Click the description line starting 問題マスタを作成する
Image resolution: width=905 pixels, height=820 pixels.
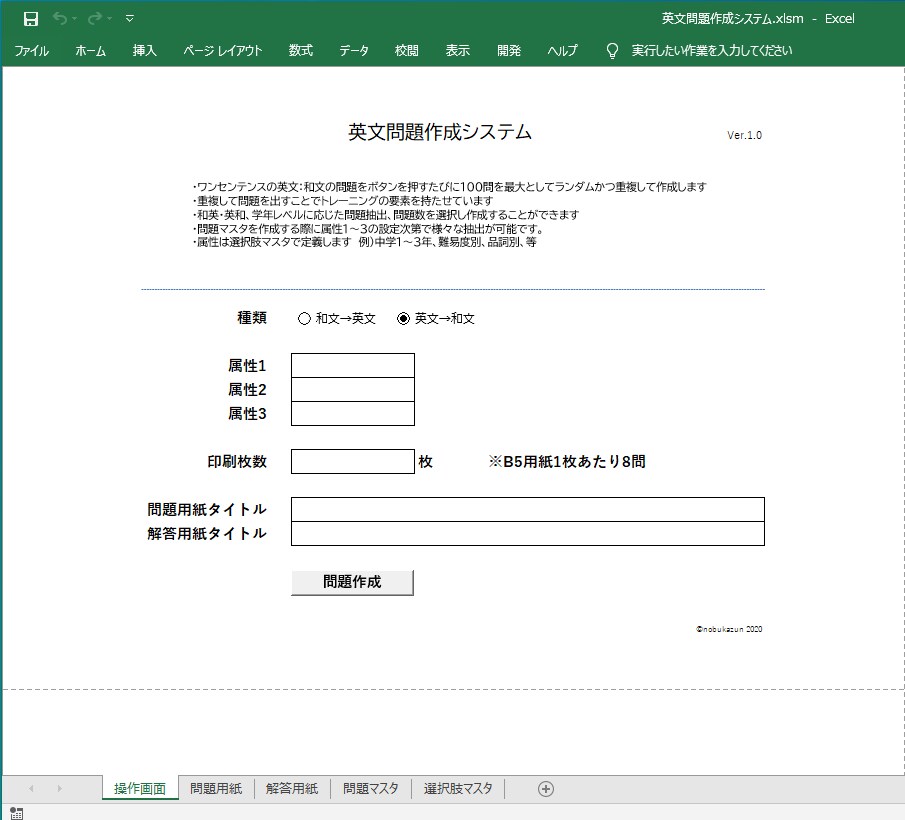click(x=369, y=229)
